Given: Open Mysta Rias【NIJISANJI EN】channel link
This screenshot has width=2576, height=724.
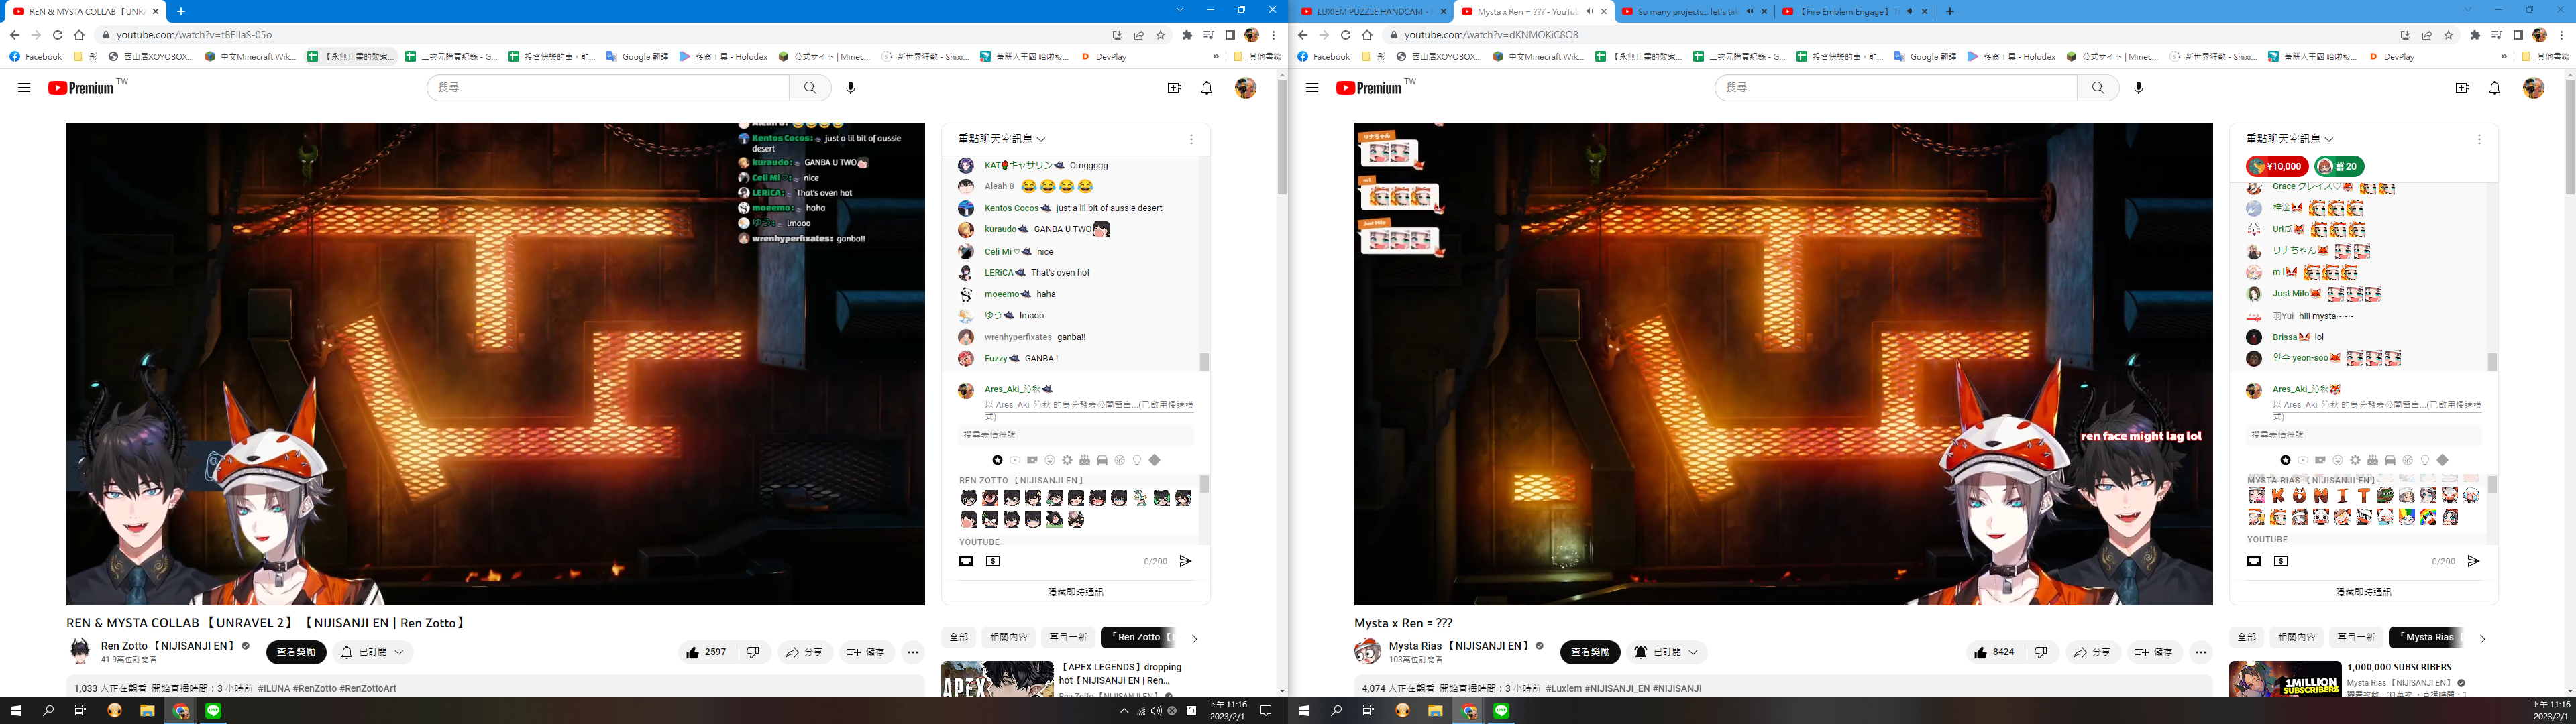Looking at the screenshot, I should [x=1459, y=646].
